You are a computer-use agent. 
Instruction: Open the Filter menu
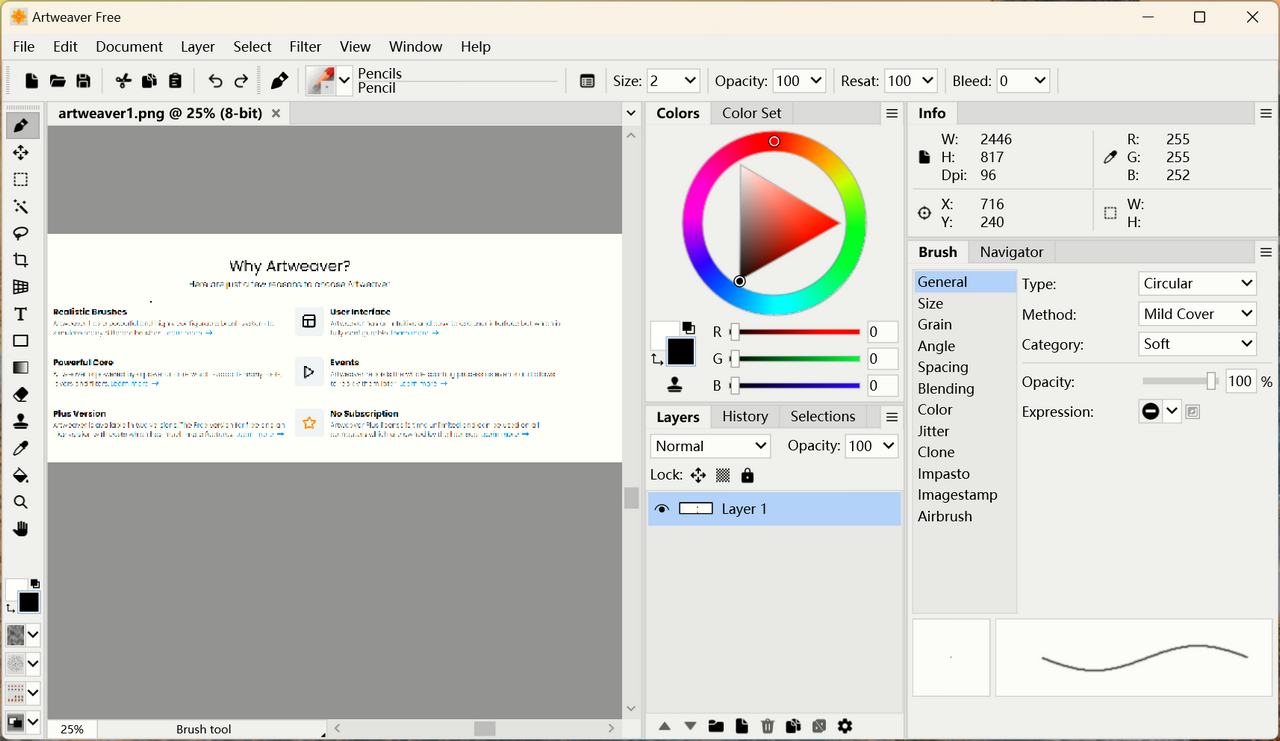coord(305,46)
